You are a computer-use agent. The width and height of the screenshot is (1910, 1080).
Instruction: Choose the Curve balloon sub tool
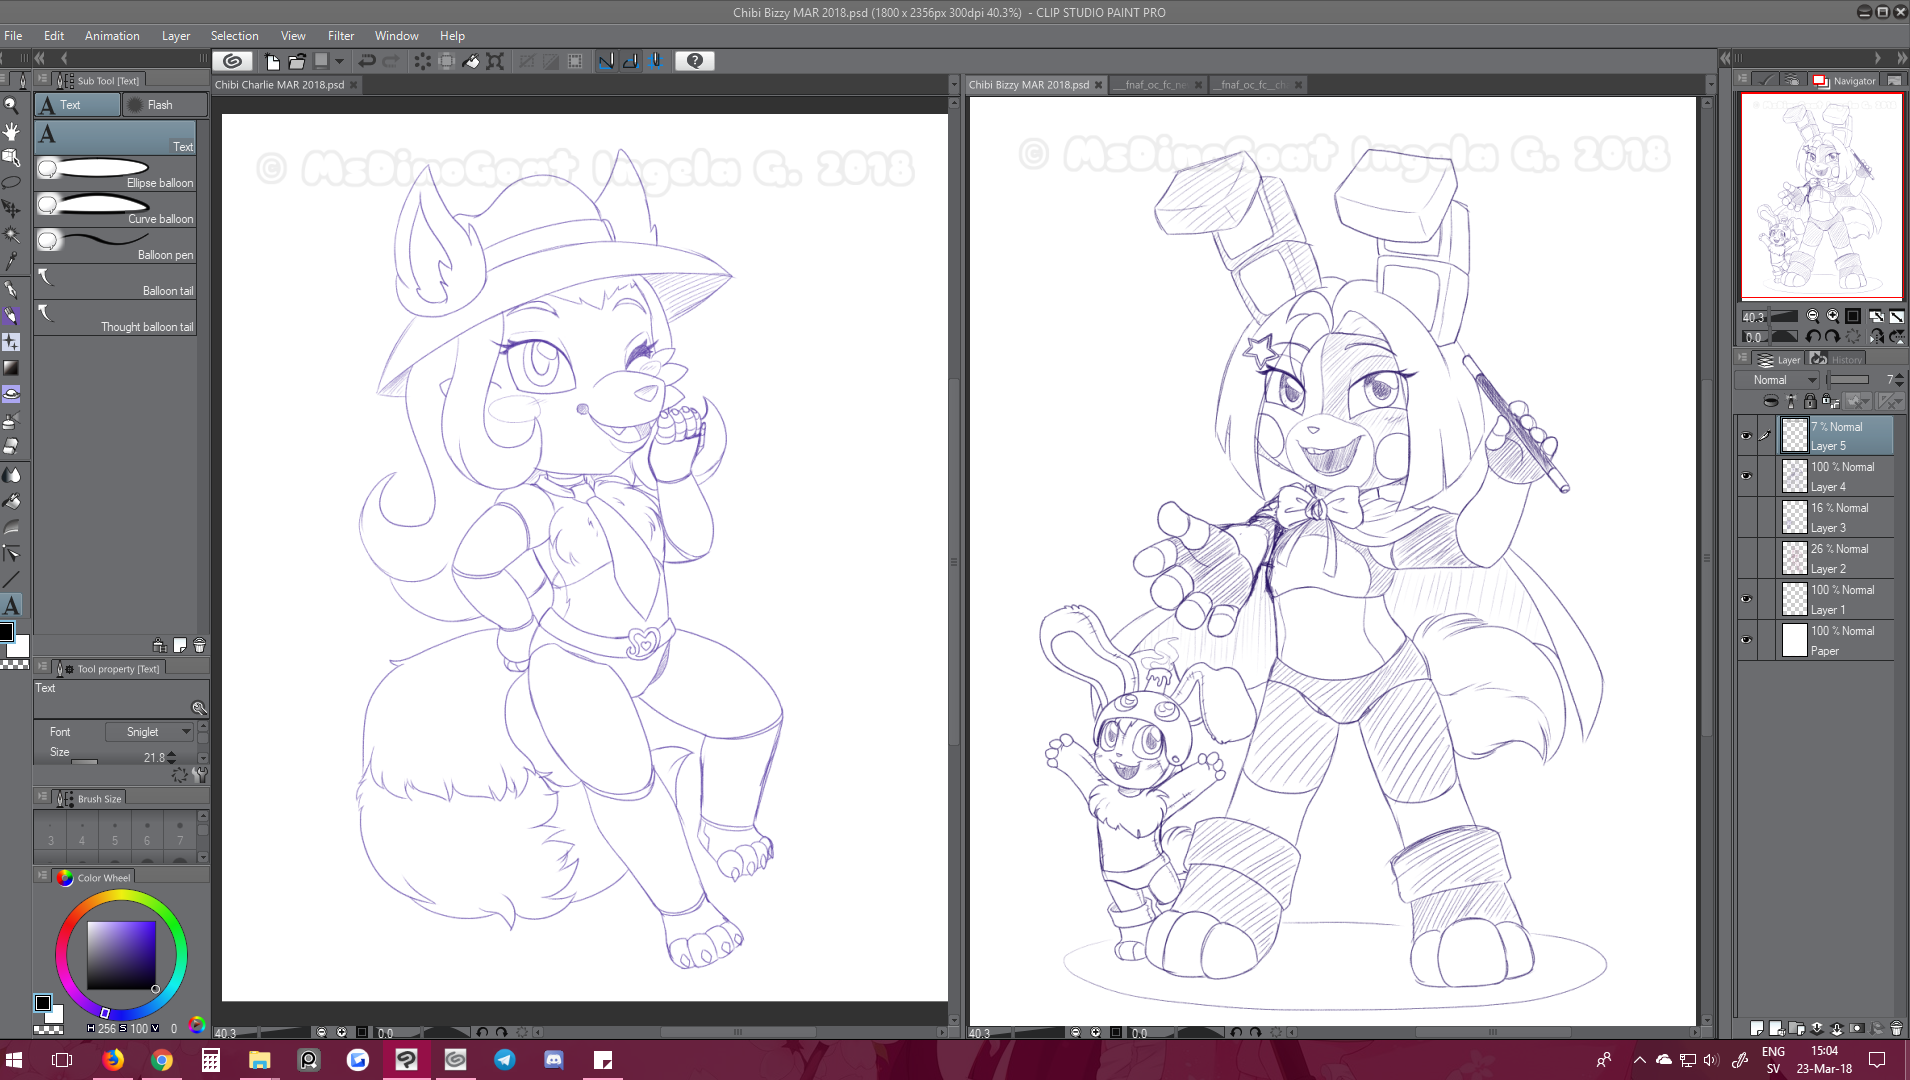[x=115, y=209]
